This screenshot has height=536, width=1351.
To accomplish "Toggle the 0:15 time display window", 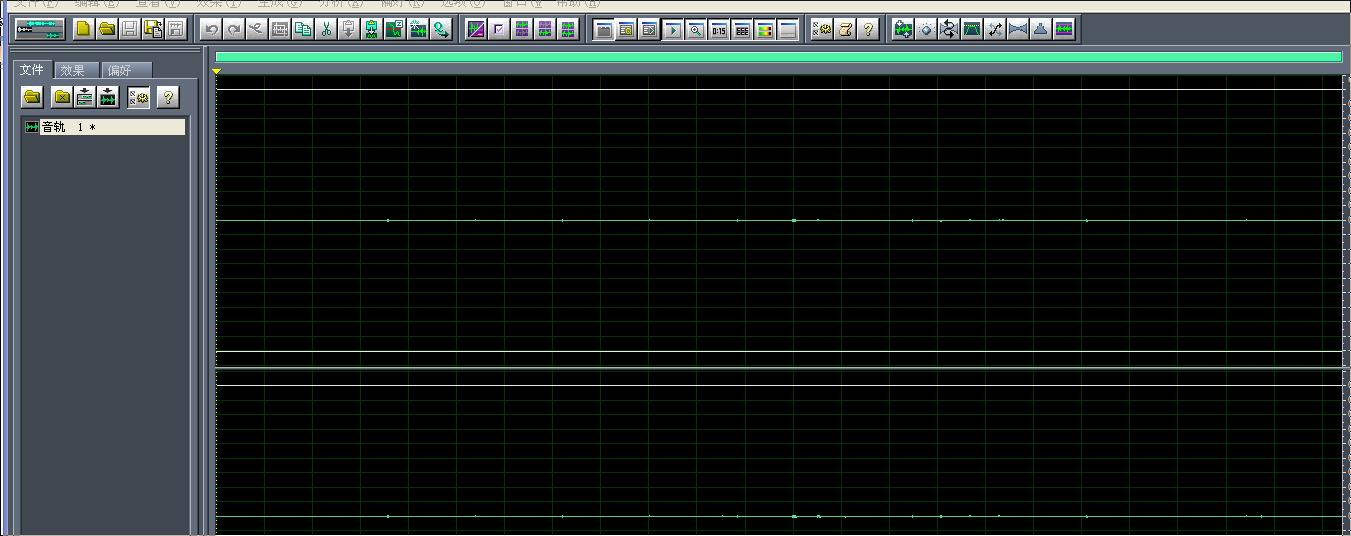I will (x=718, y=29).
